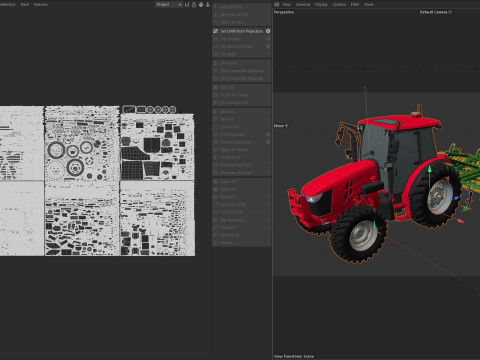Click the Remove UV Pins command
Screen dimensions: 480x360
pos(241,15)
